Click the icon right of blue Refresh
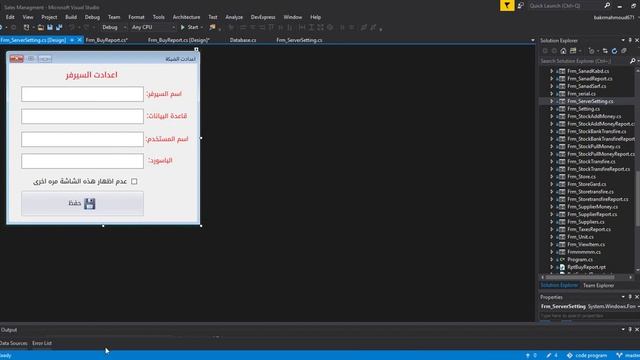This screenshot has height=360, width=640. tap(624, 51)
